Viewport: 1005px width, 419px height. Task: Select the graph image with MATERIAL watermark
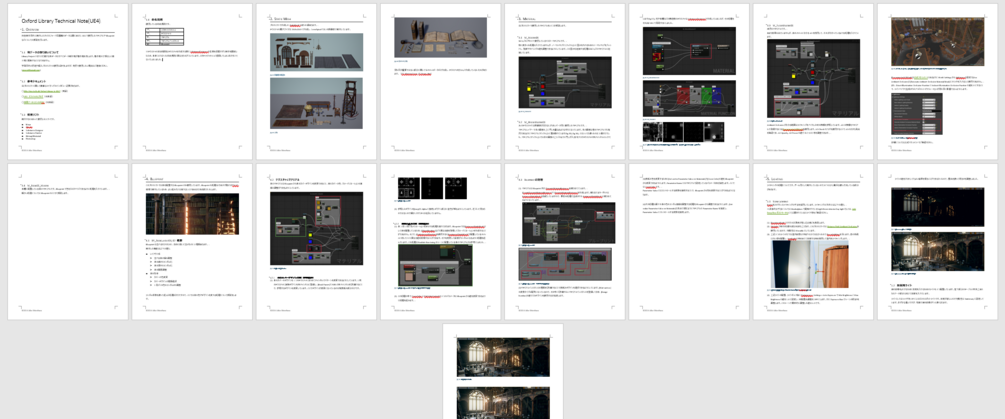click(689, 51)
